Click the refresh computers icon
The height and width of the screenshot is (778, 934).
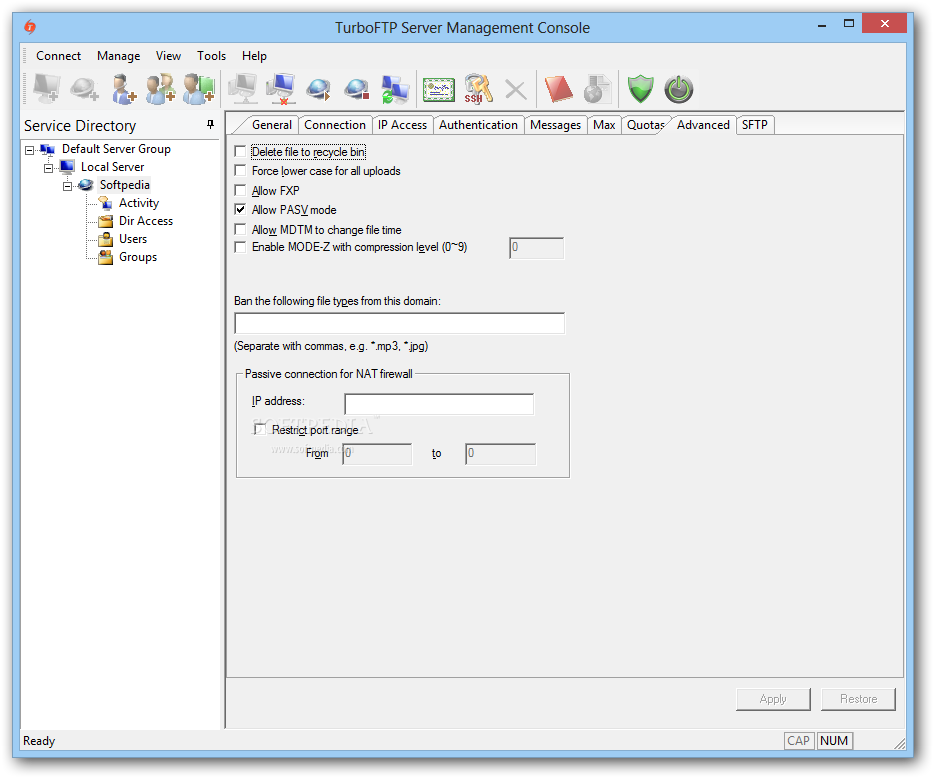pyautogui.click(x=395, y=89)
